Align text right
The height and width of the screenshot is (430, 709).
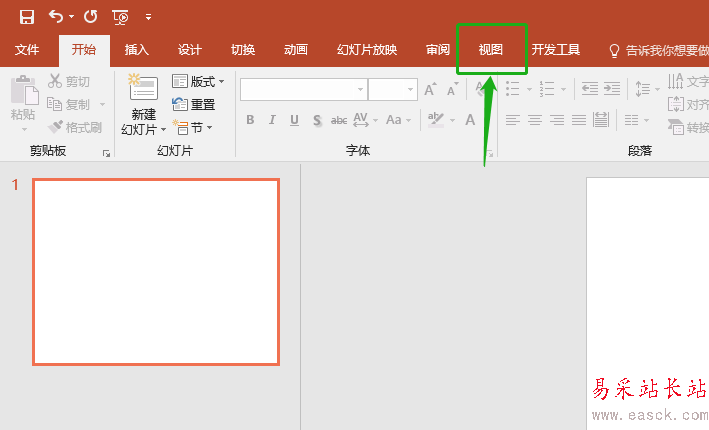(557, 120)
